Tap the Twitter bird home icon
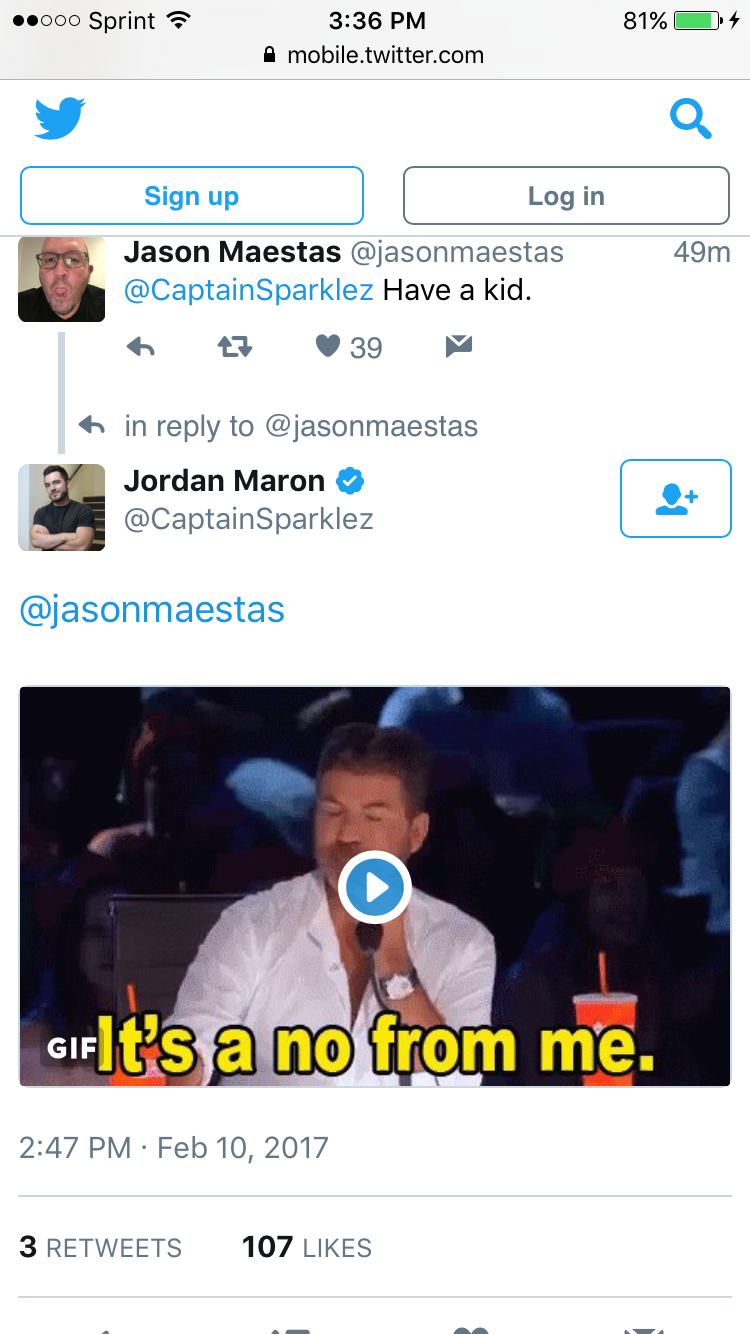This screenshot has height=1334, width=750. [60, 119]
